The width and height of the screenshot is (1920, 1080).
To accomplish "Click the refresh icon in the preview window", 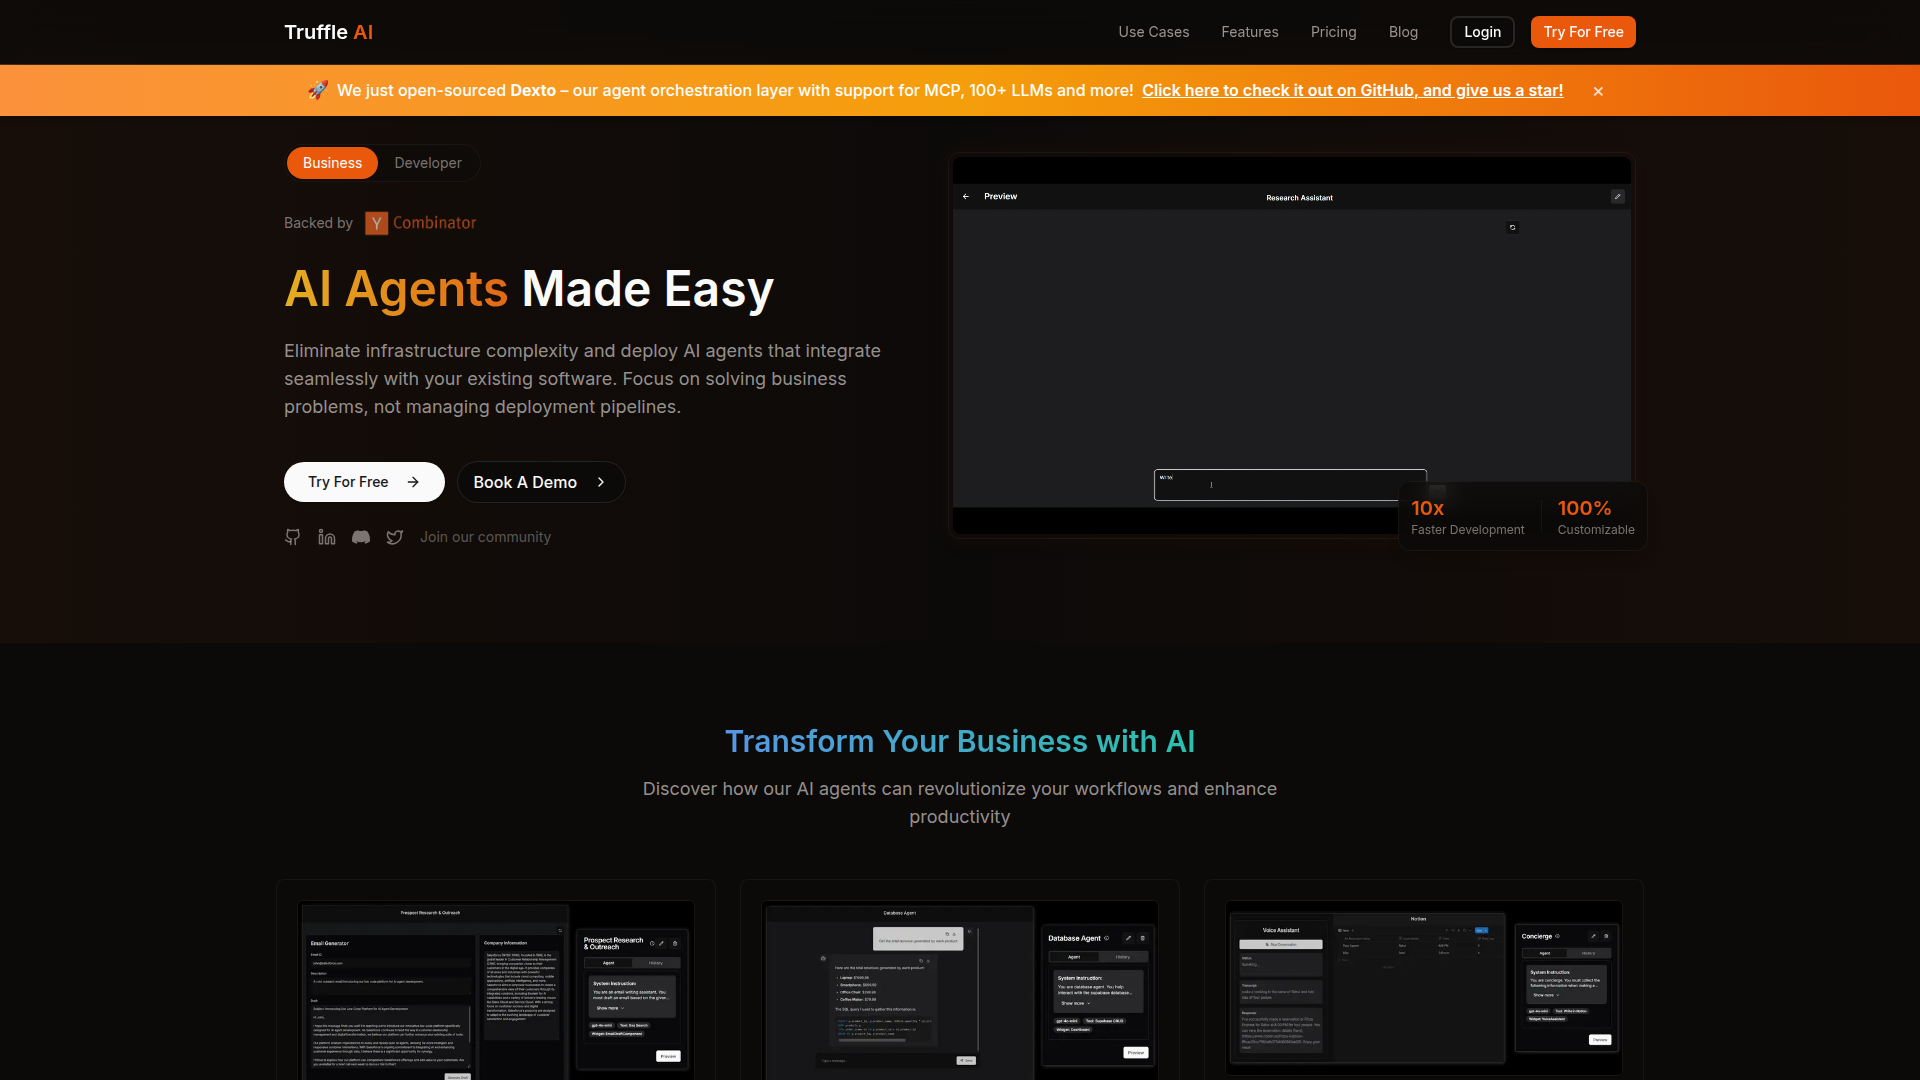I will [x=1513, y=227].
